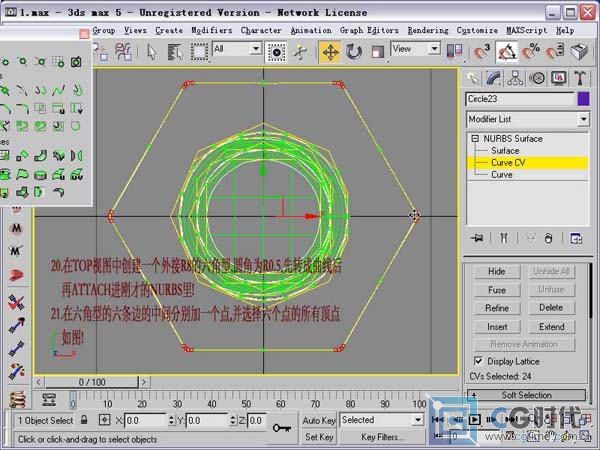The image size is (600, 450).
Task: Click red Toy Car reactor icon
Action: pyautogui.click(x=16, y=275)
